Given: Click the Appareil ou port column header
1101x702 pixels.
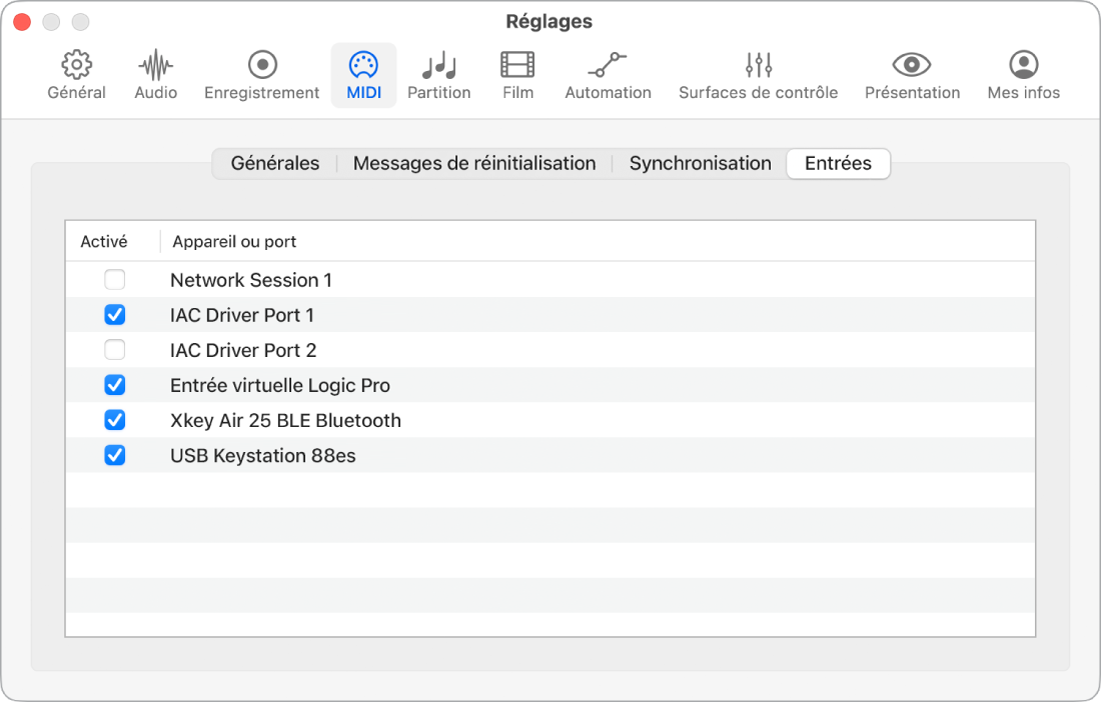Looking at the screenshot, I should [234, 241].
